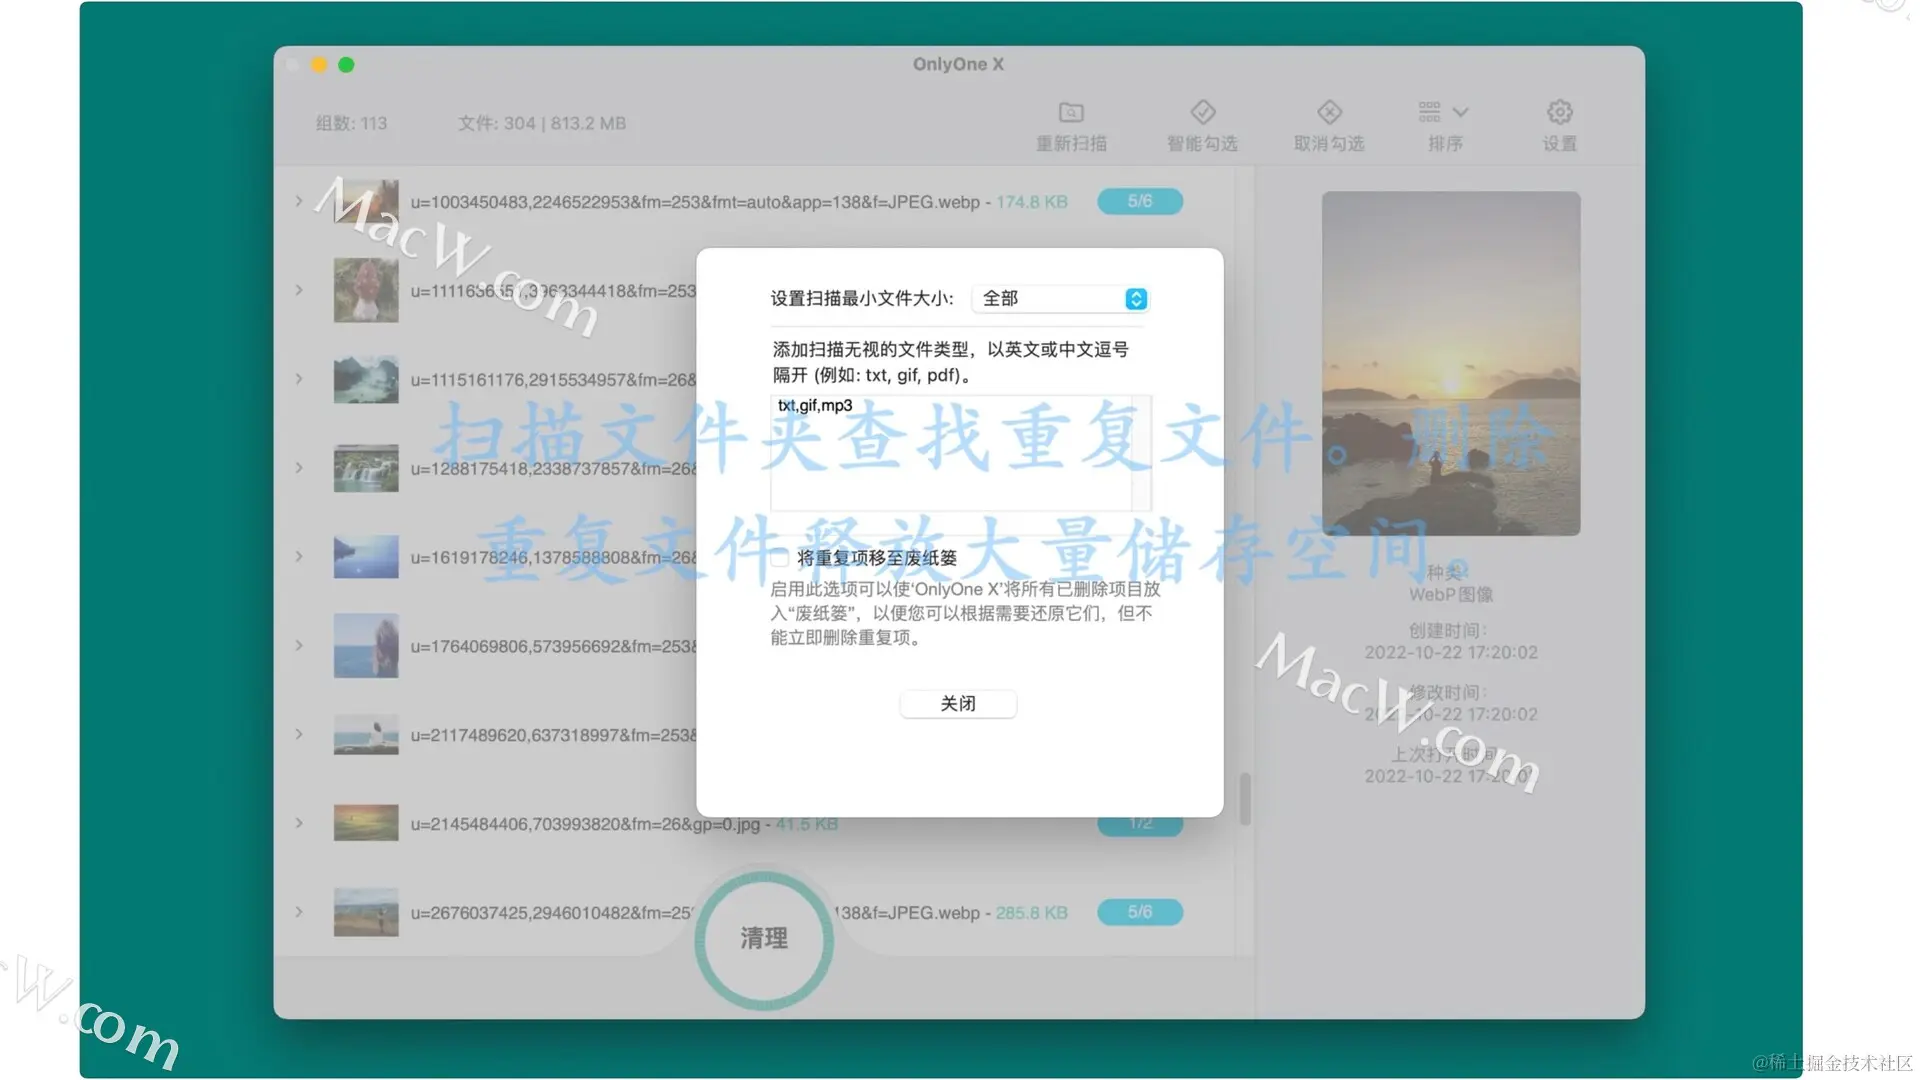Click the Rescan (重新扫描) toolbar icon
The width and height of the screenshot is (1920, 1080).
(x=1071, y=113)
